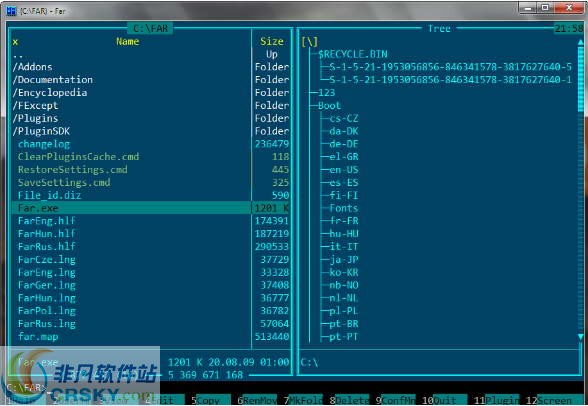Select pt-PT under Boot
Viewport: 588px width, 406px height.
coord(344,336)
